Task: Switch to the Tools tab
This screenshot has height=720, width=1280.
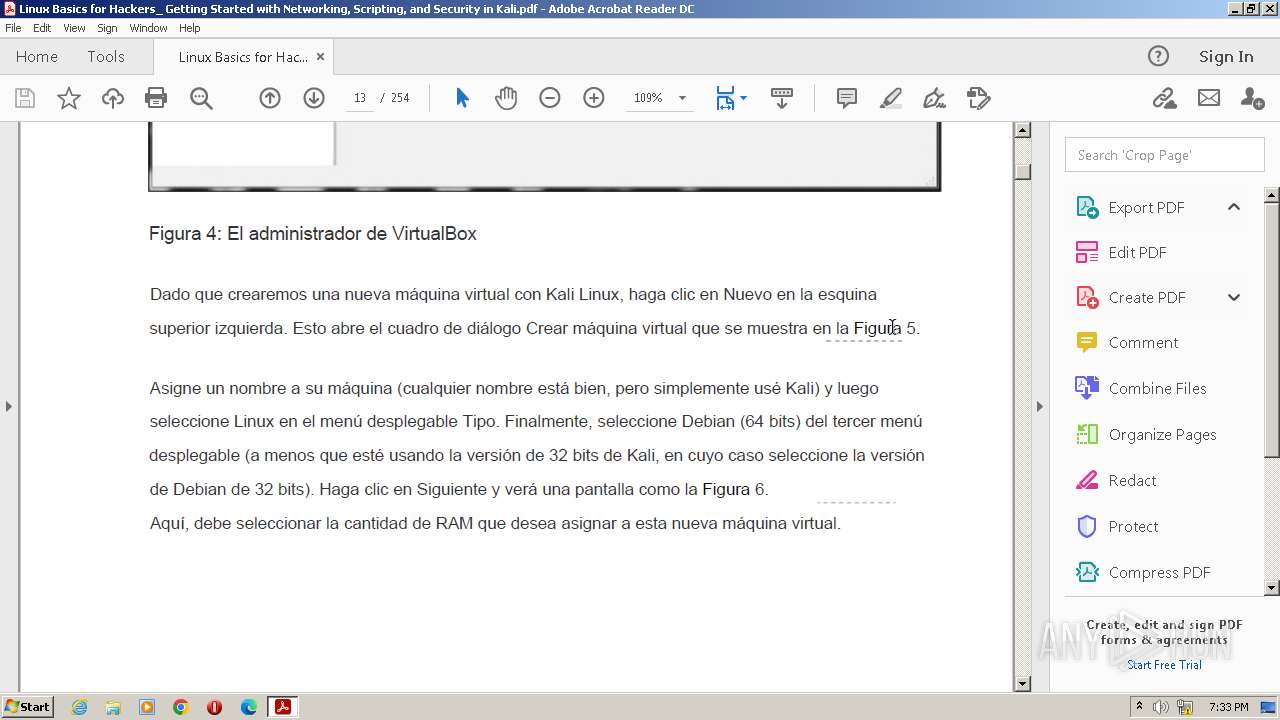Action: tap(105, 57)
